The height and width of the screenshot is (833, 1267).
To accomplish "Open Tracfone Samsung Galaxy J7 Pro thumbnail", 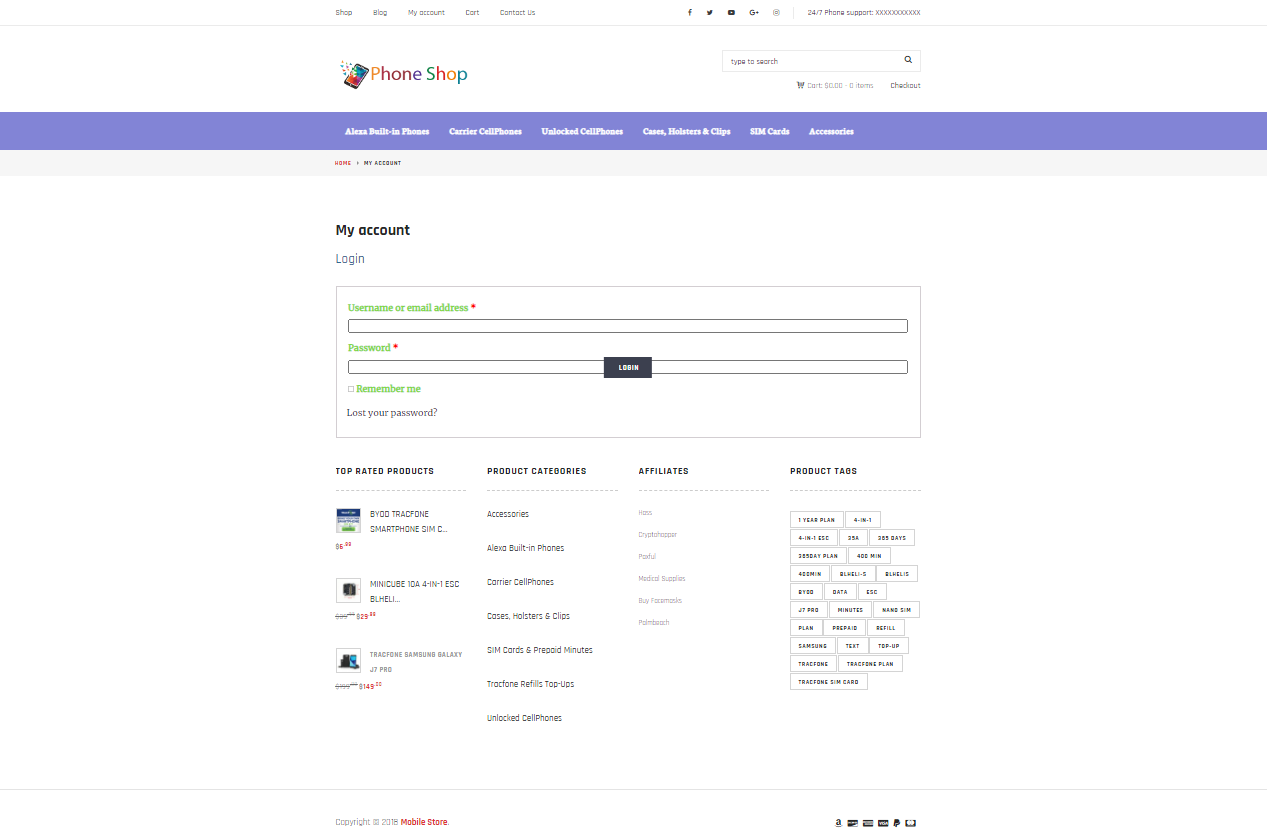I will coord(348,660).
